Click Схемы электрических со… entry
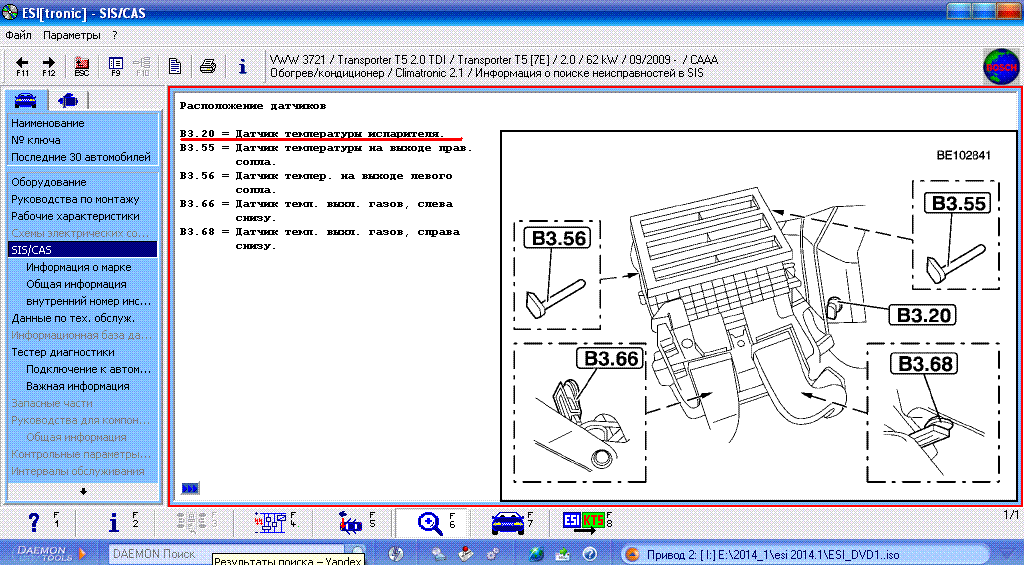Image resolution: width=1025 pixels, height=565 pixels. click(82, 233)
